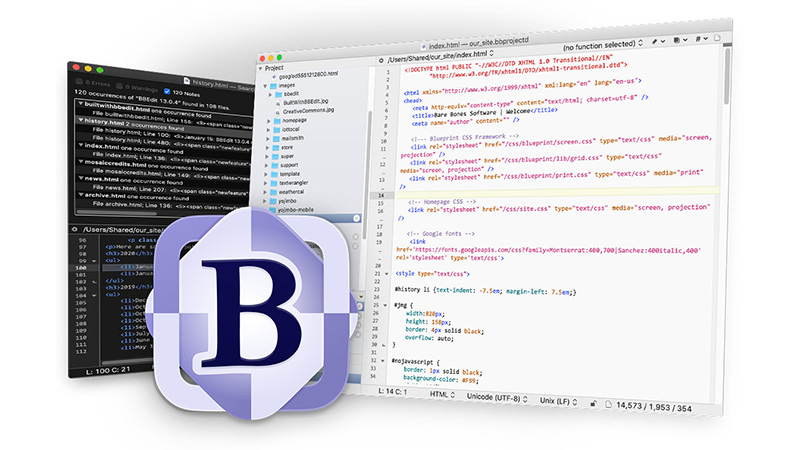The height and width of the screenshot is (450, 800).
Task: Uncheck the 120 Notes checkbox
Action: coord(167,91)
